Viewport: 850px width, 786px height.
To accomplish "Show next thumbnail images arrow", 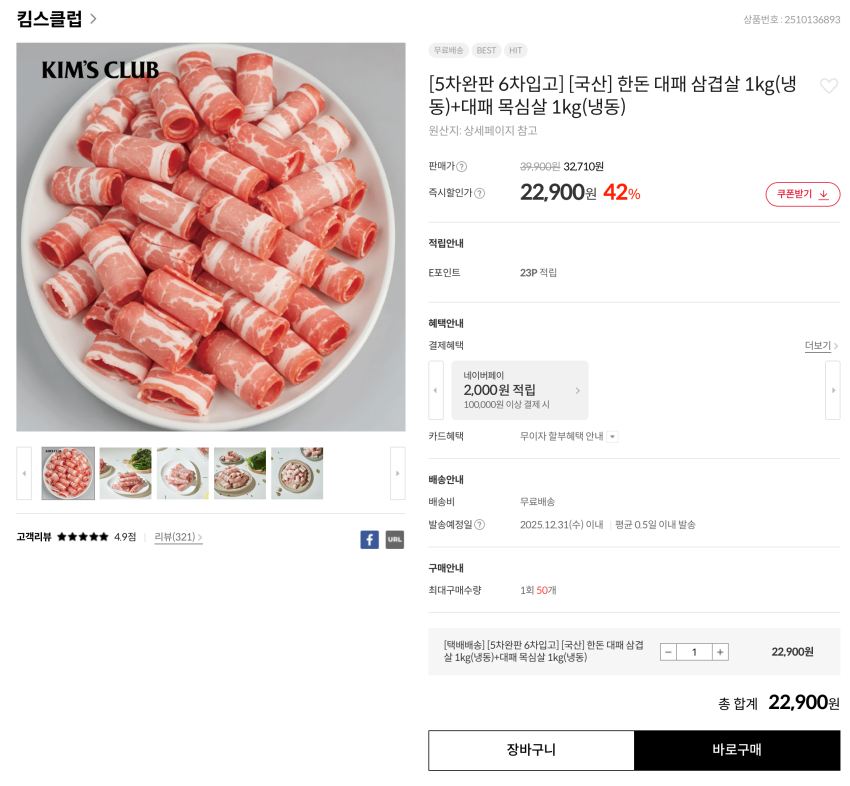I will (397, 473).
